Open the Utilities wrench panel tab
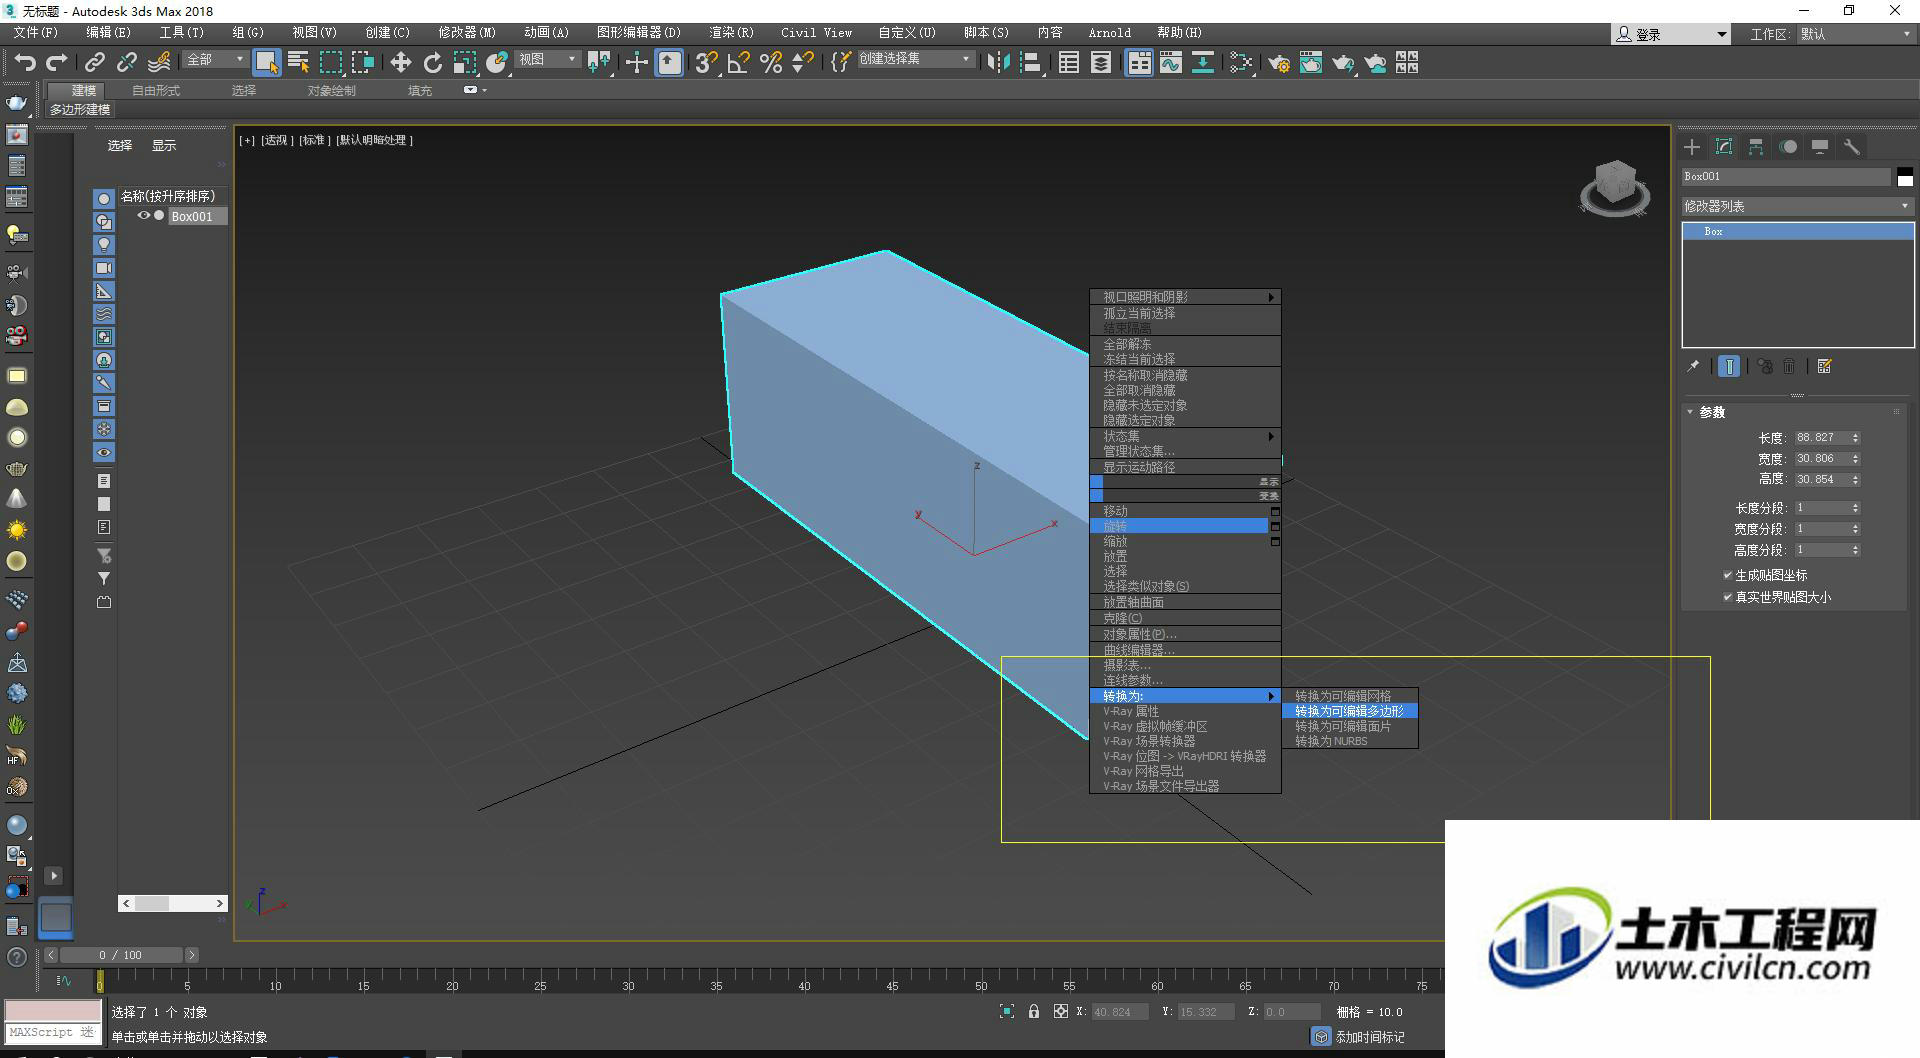1920x1058 pixels. (1852, 147)
